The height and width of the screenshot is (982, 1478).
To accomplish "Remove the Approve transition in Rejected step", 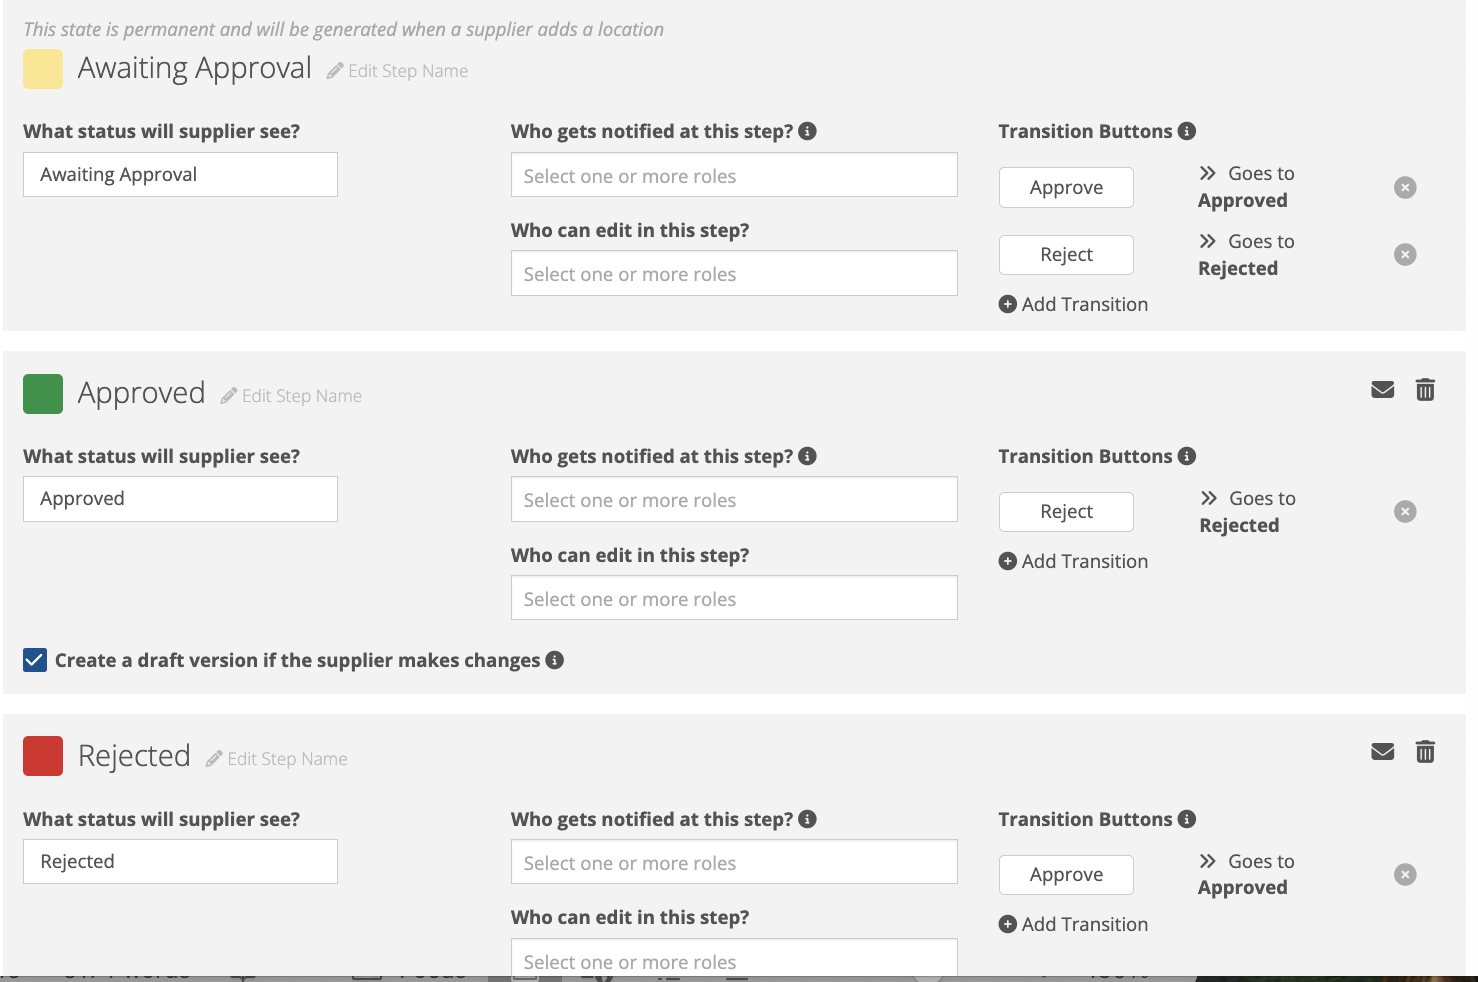I will pyautogui.click(x=1405, y=875).
